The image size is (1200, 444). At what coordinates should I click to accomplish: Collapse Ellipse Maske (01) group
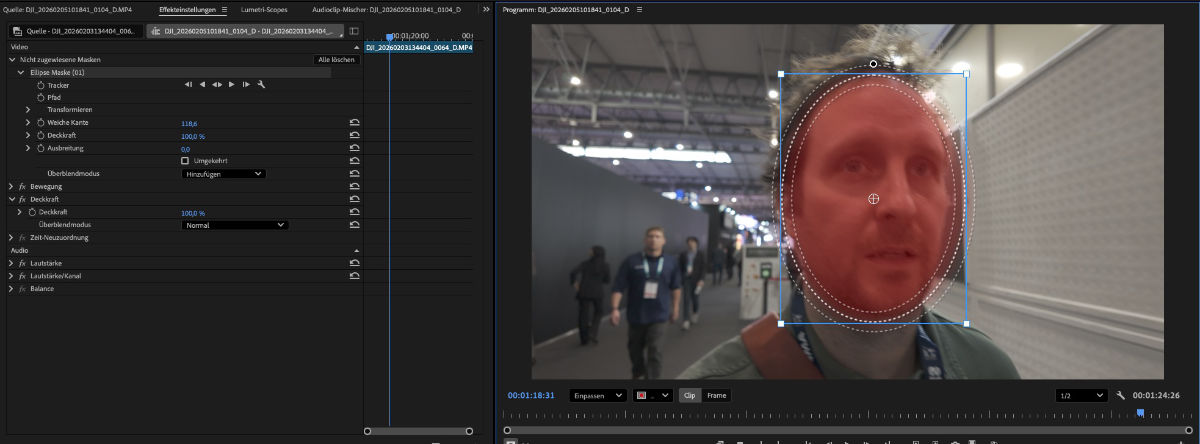pyautogui.click(x=20, y=72)
